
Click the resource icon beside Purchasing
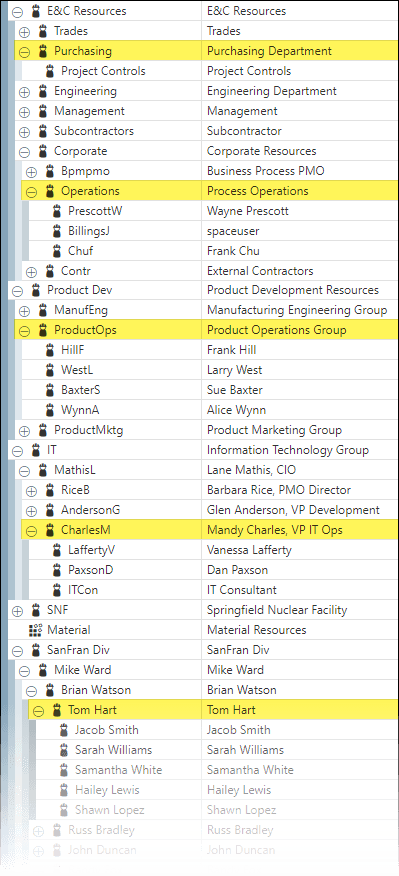[42, 51]
